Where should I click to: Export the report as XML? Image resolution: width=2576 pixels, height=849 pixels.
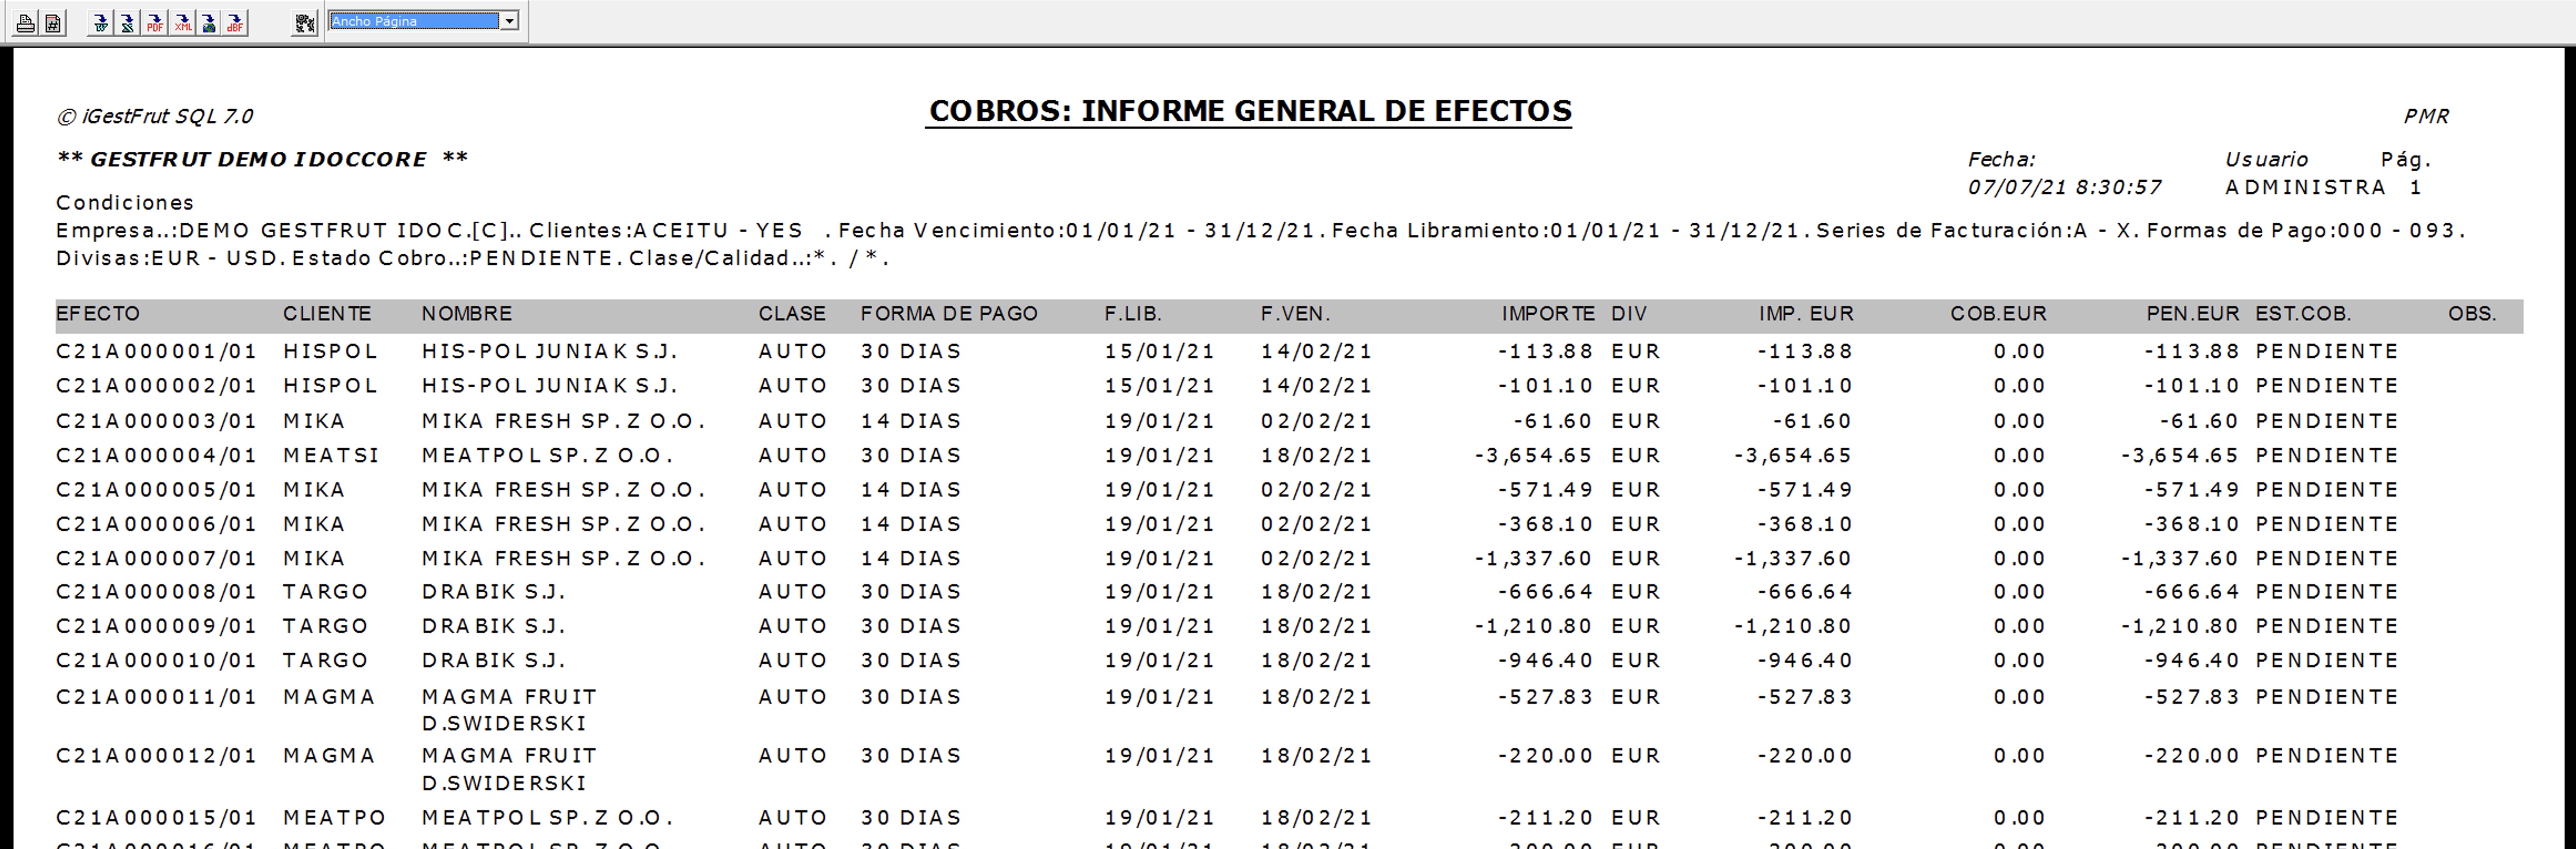(182, 22)
